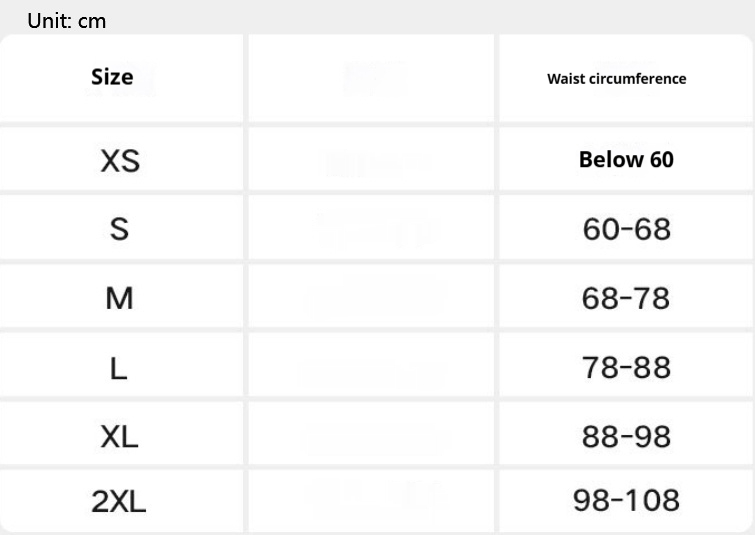Select the 'Size' column header
Viewport: 755px width, 535px height.
point(112,77)
